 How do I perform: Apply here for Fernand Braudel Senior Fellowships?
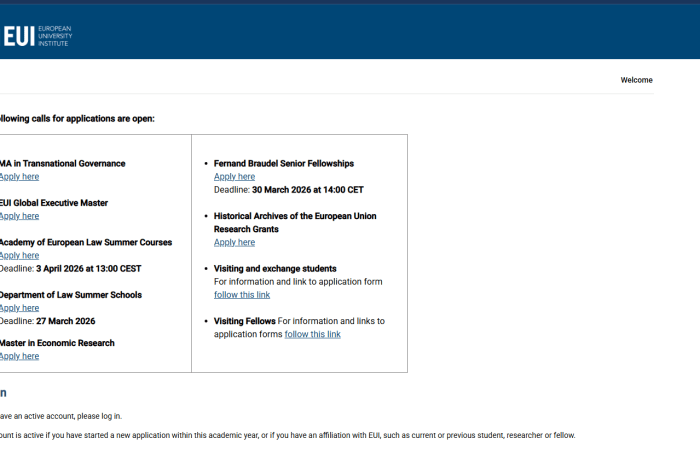click(x=234, y=177)
